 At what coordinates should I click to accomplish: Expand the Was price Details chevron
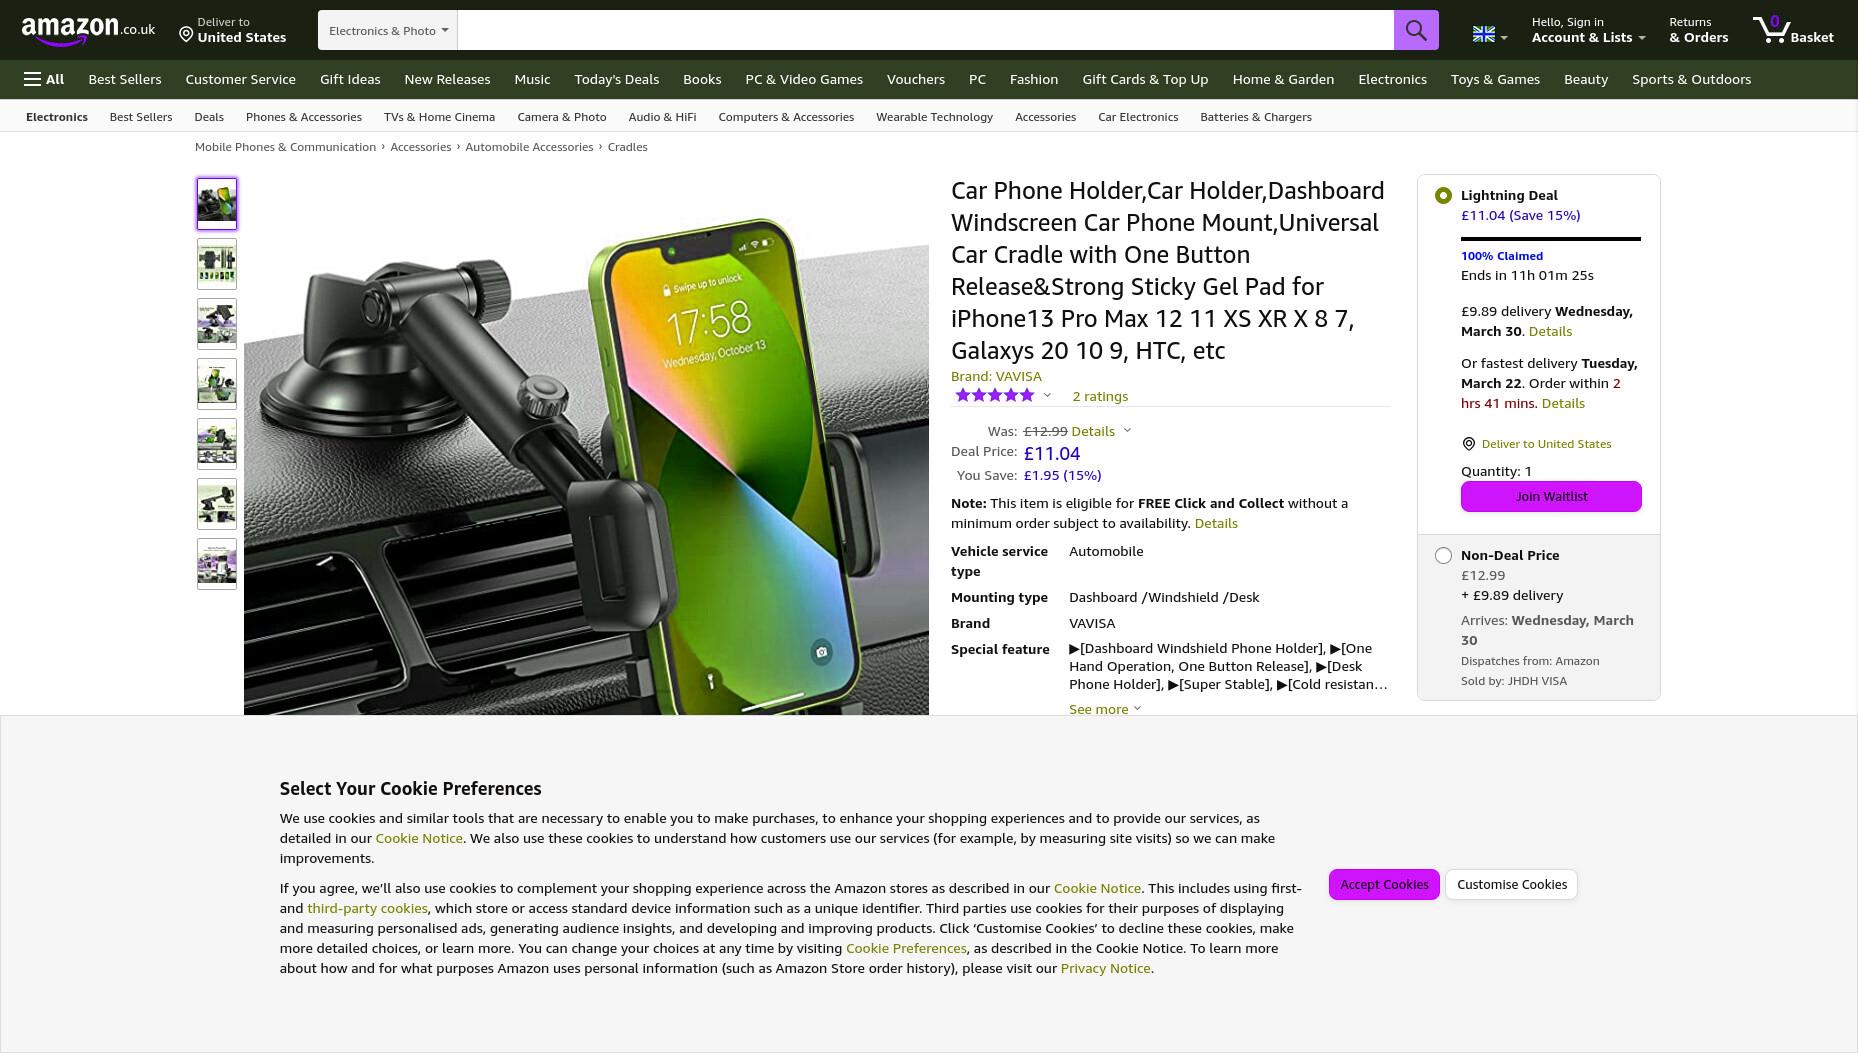click(1127, 431)
